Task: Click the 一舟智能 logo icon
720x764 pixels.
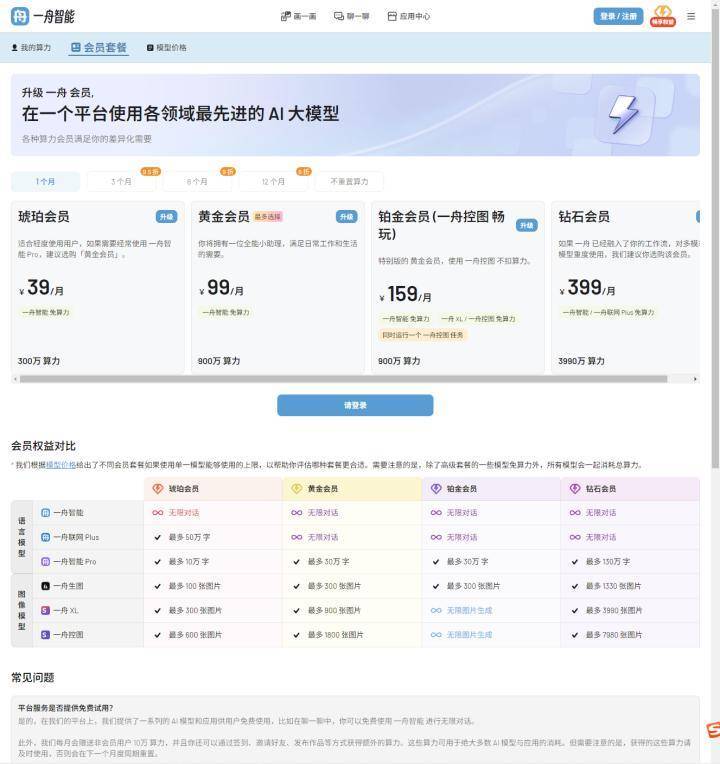Action: 20,16
